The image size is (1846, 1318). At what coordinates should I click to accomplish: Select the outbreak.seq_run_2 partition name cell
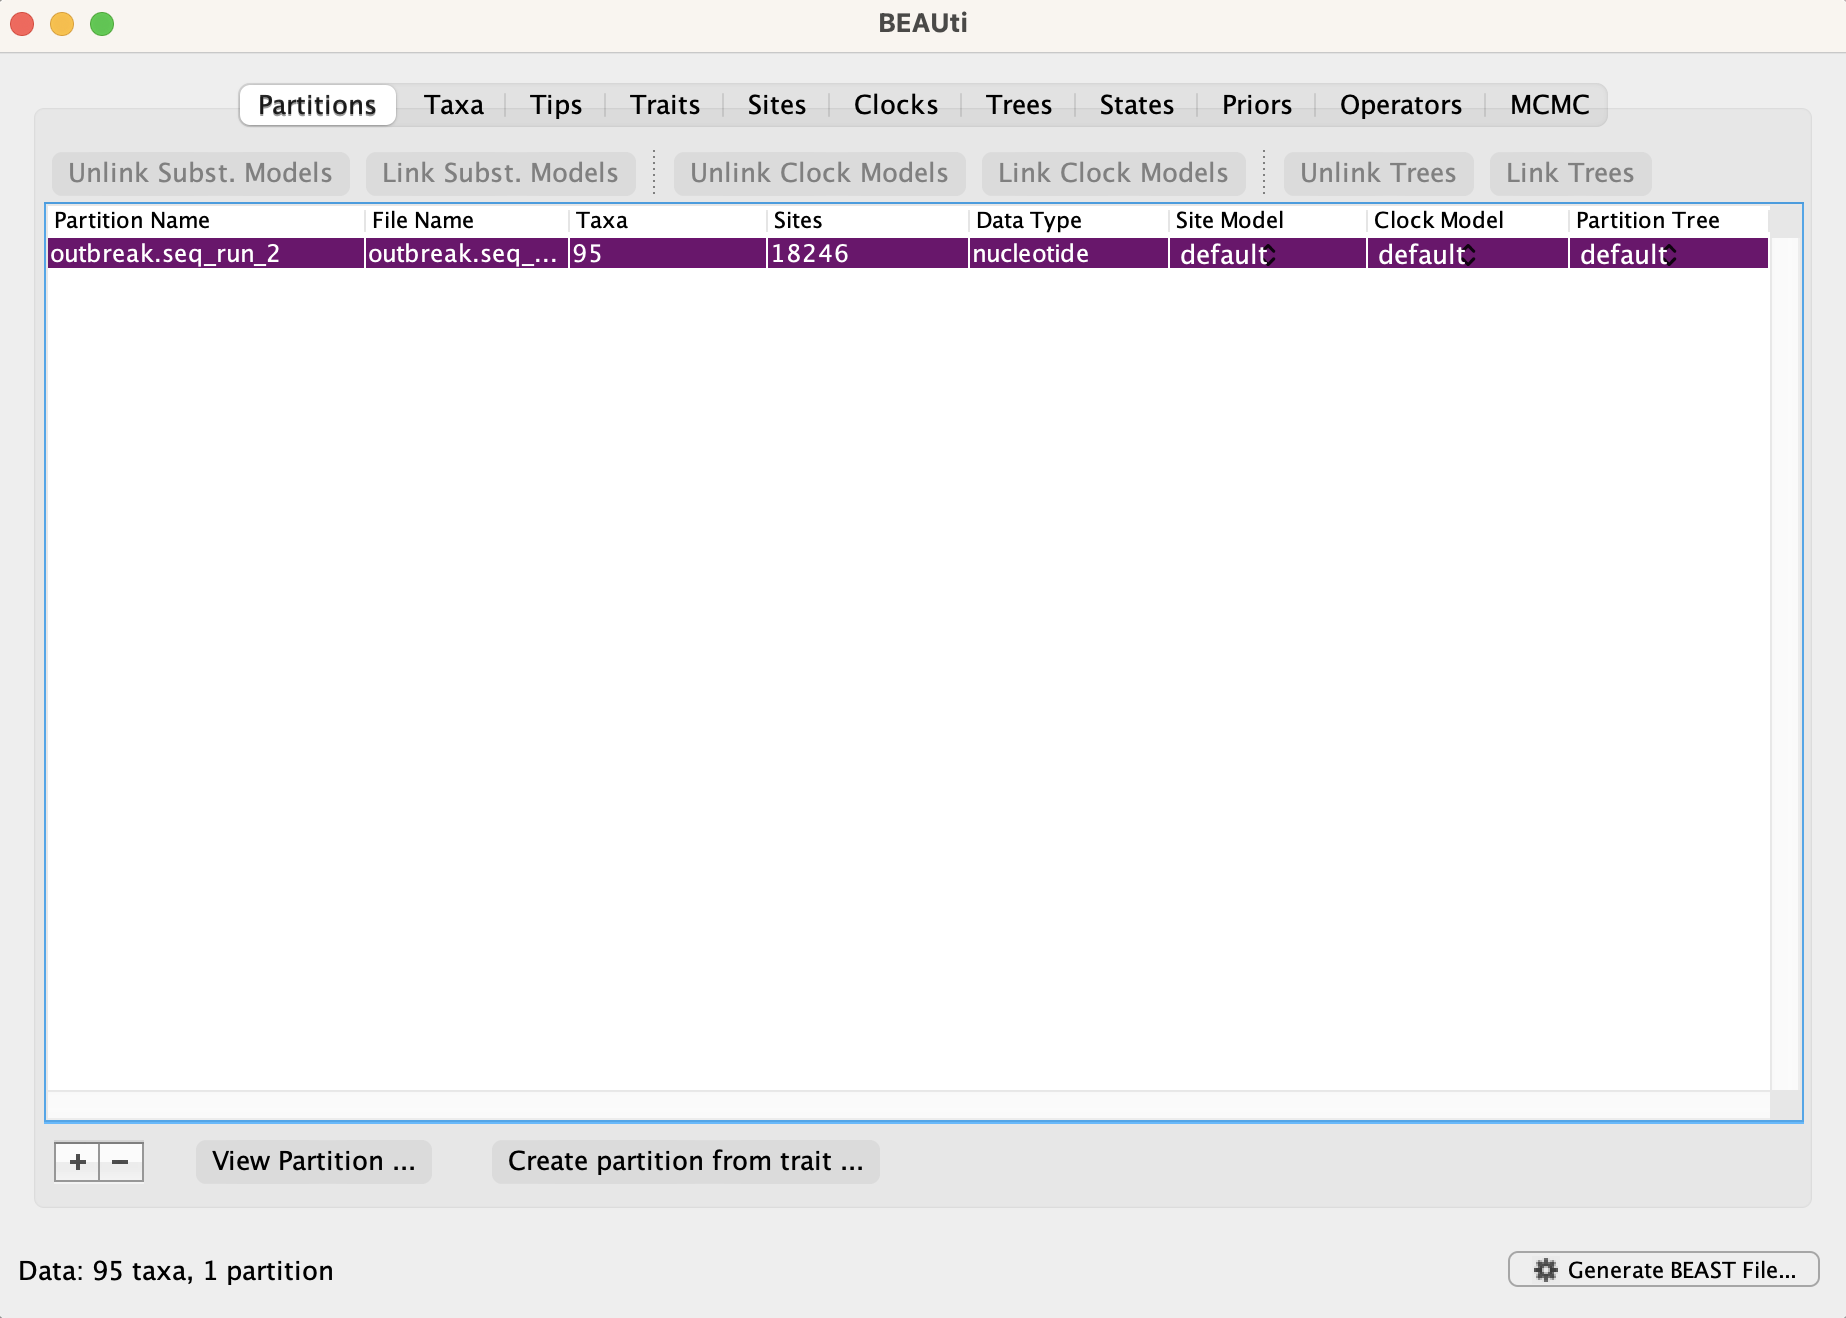[205, 254]
